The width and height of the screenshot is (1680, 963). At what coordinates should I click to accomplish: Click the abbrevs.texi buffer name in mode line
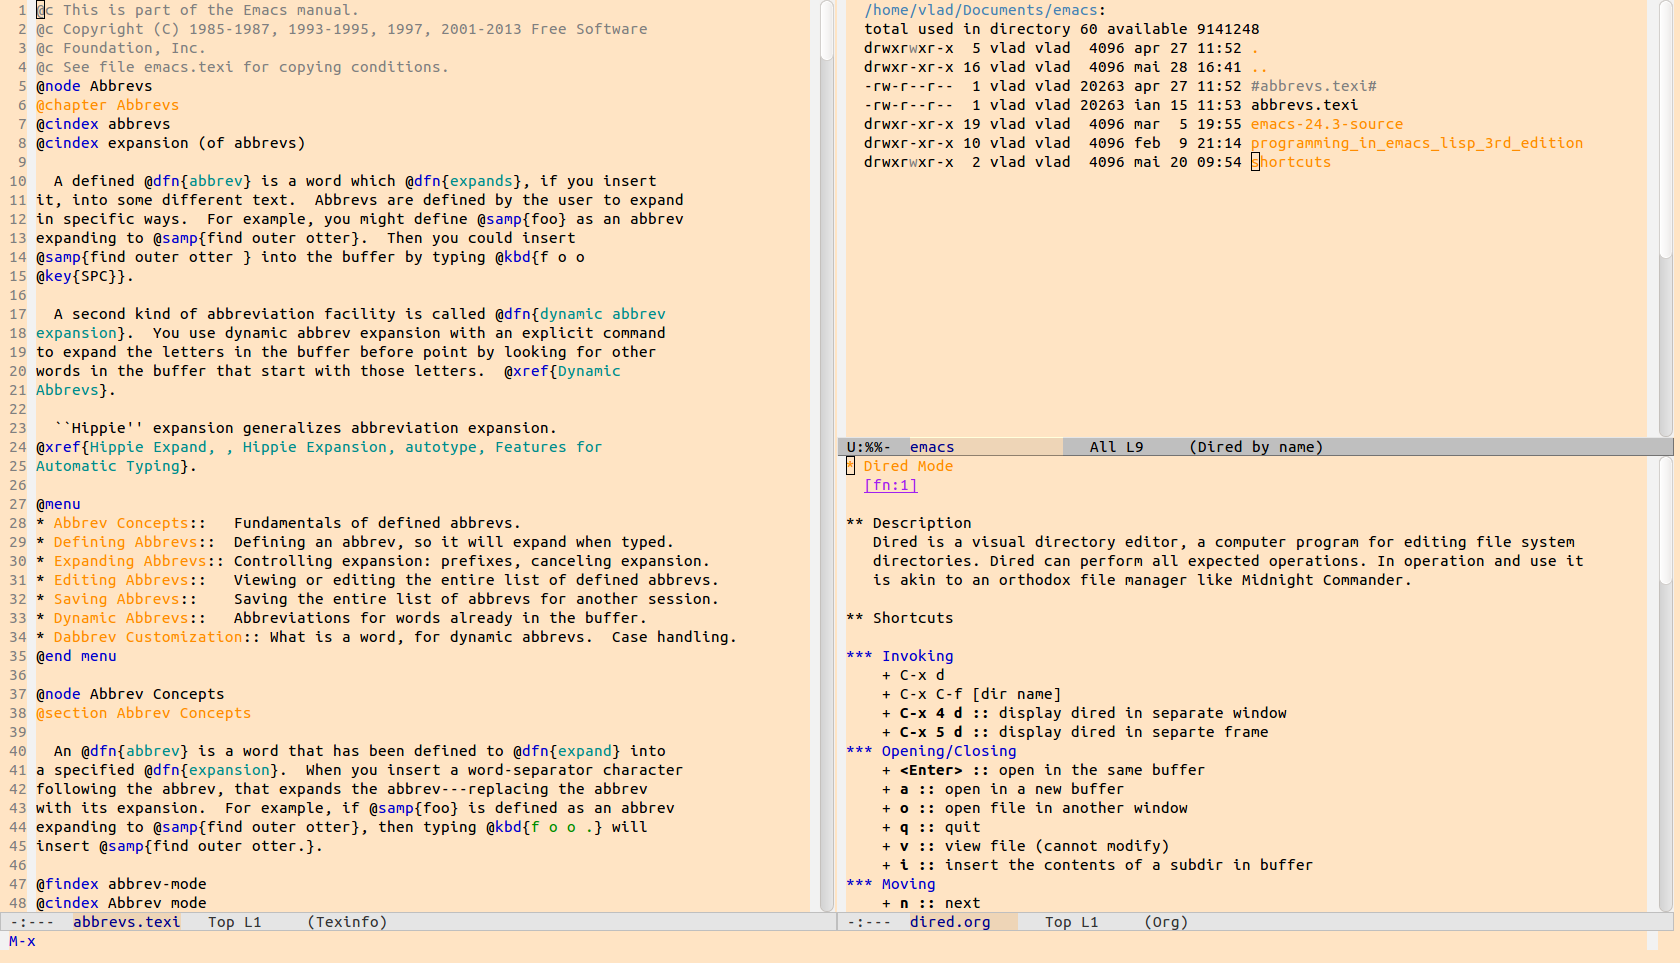pyautogui.click(x=127, y=922)
